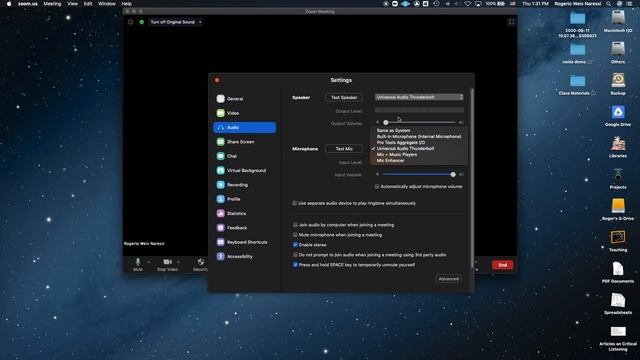Check mute microphone when joining a meeting
Screen dimensions: 640x360
pyautogui.click(x=295, y=235)
